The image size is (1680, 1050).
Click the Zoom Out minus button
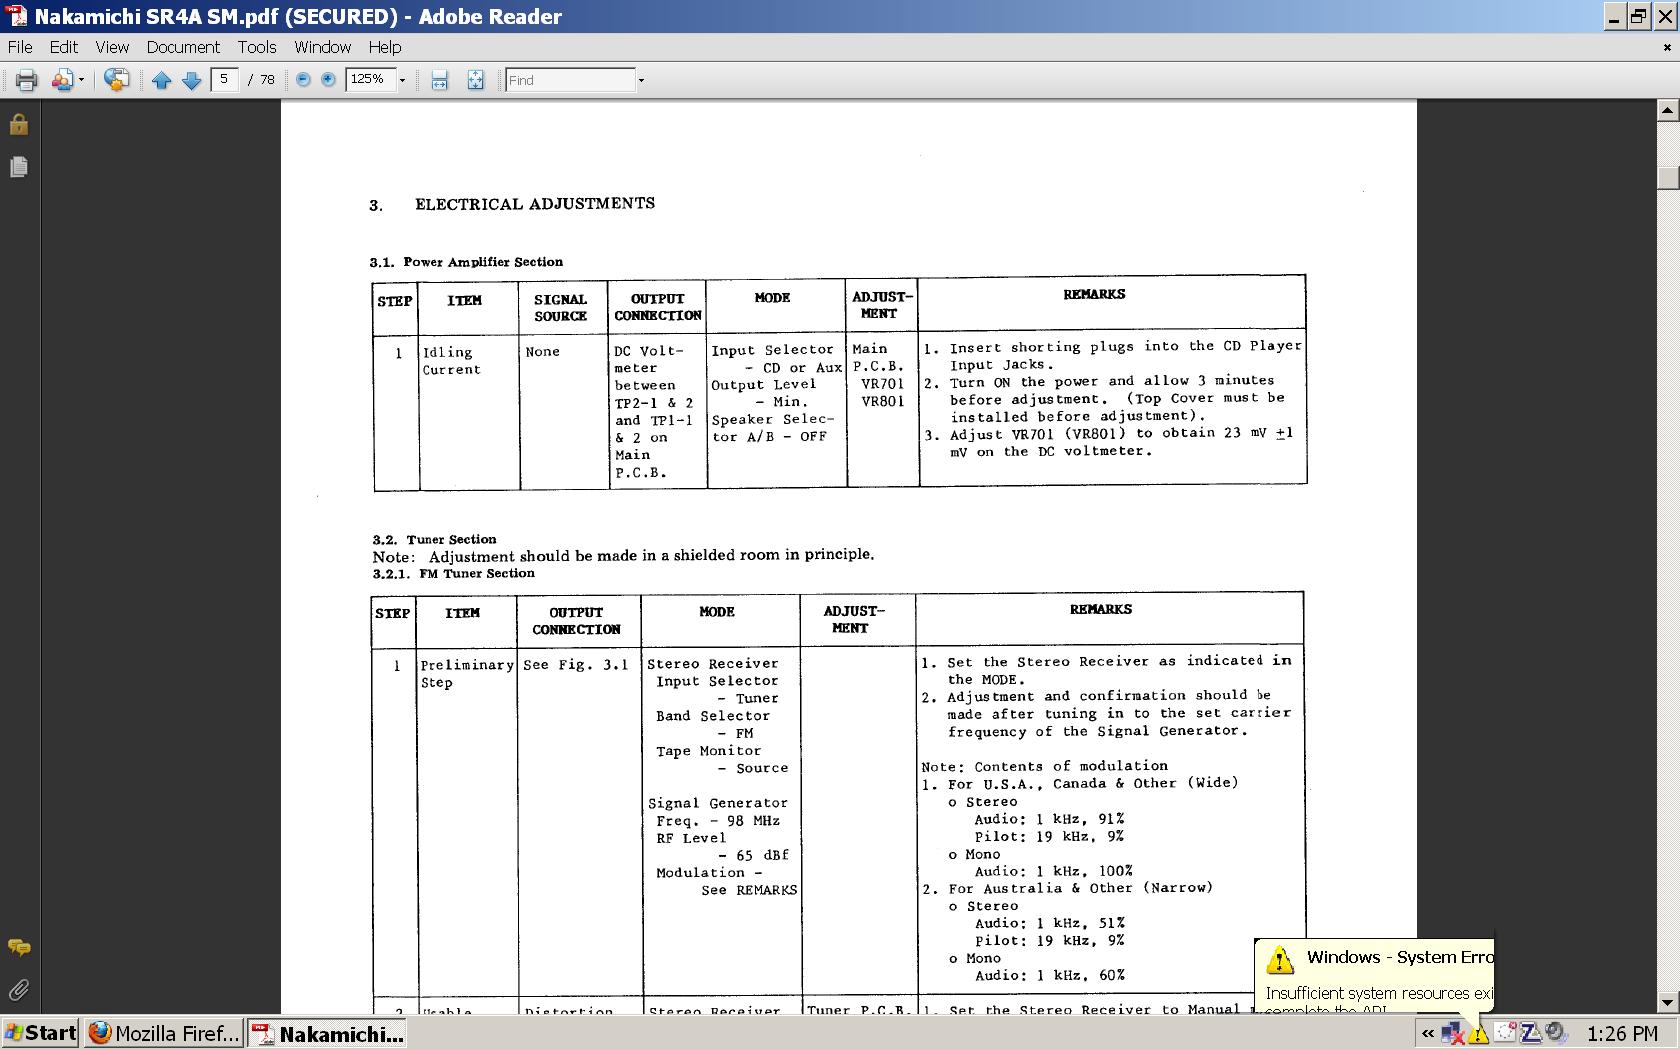303,79
